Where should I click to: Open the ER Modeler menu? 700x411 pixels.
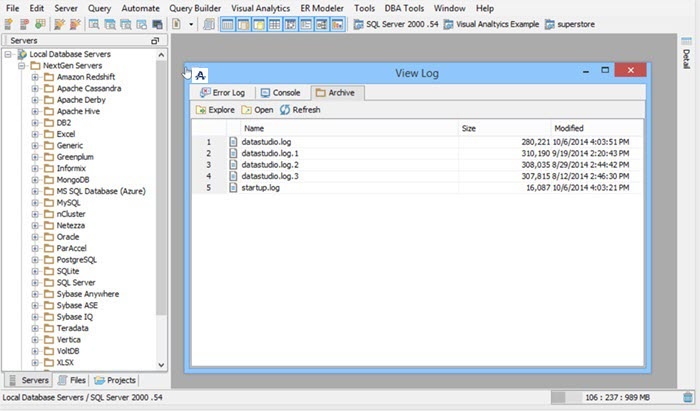coord(322,8)
